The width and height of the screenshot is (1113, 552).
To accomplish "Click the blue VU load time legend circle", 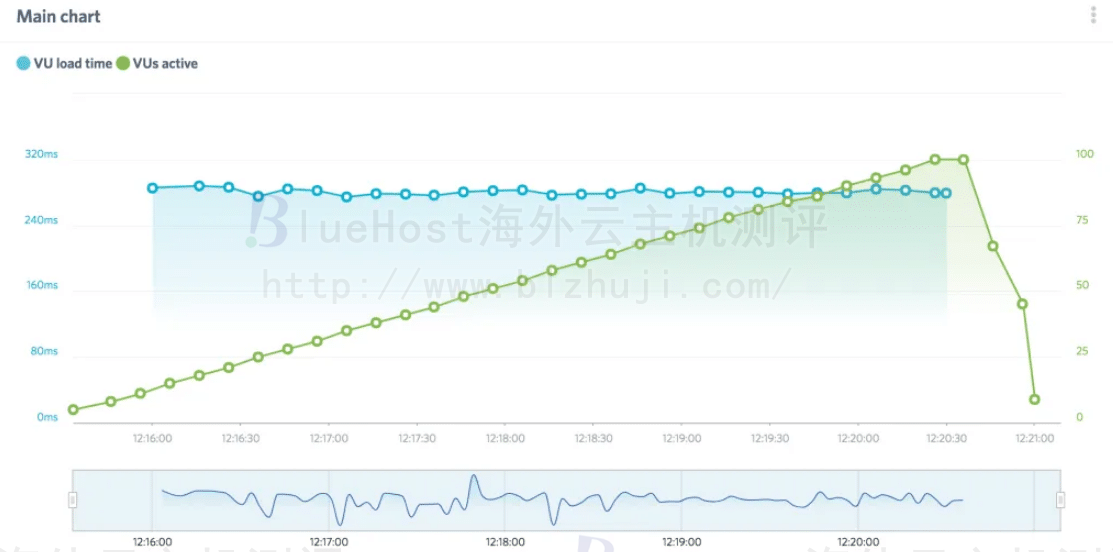I will click(x=23, y=64).
